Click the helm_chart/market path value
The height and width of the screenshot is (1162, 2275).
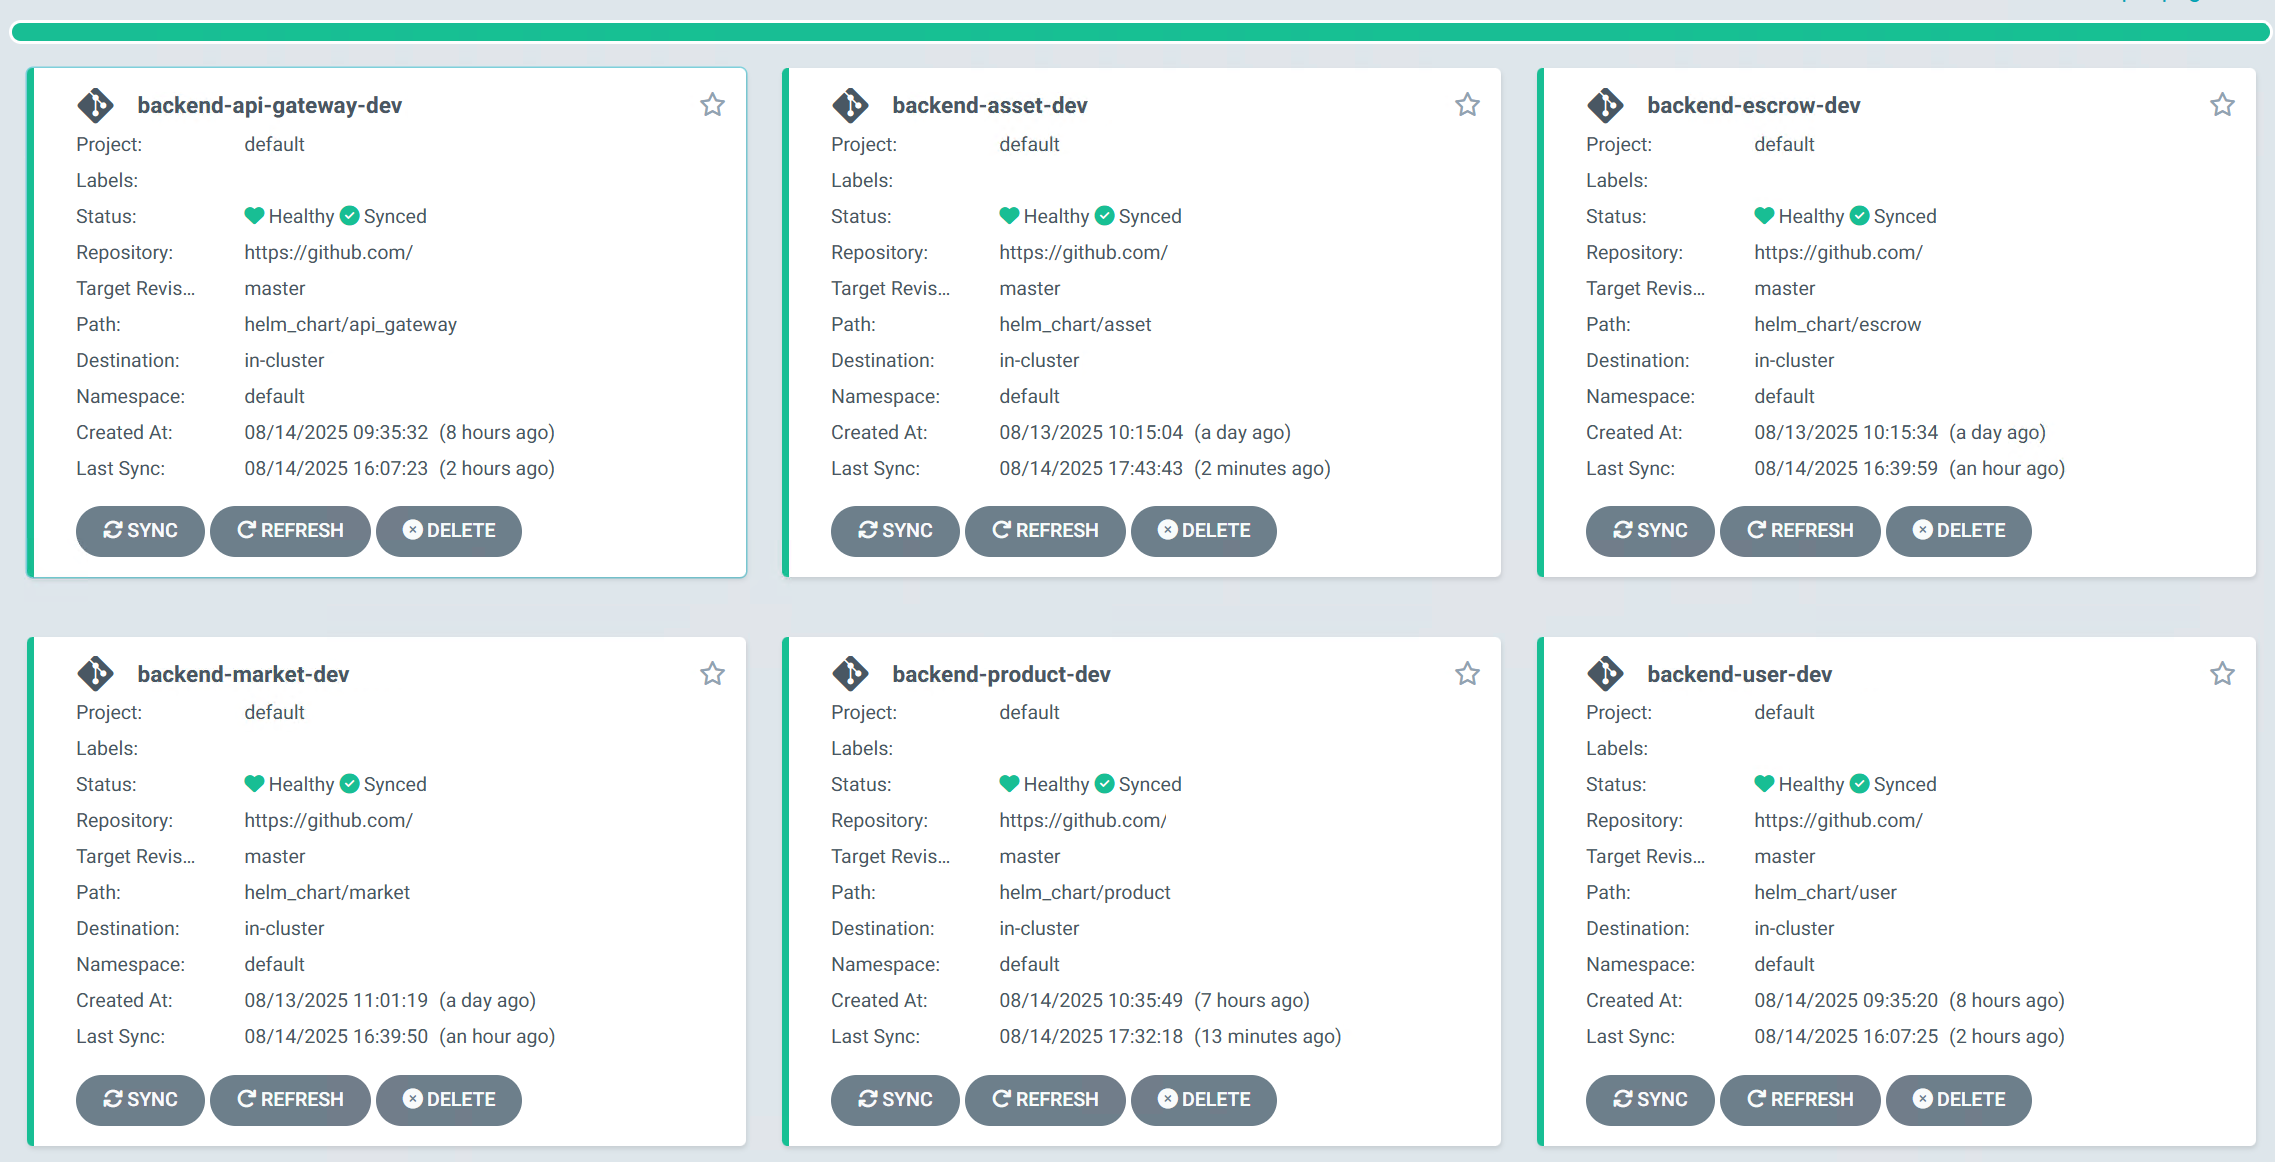[327, 892]
